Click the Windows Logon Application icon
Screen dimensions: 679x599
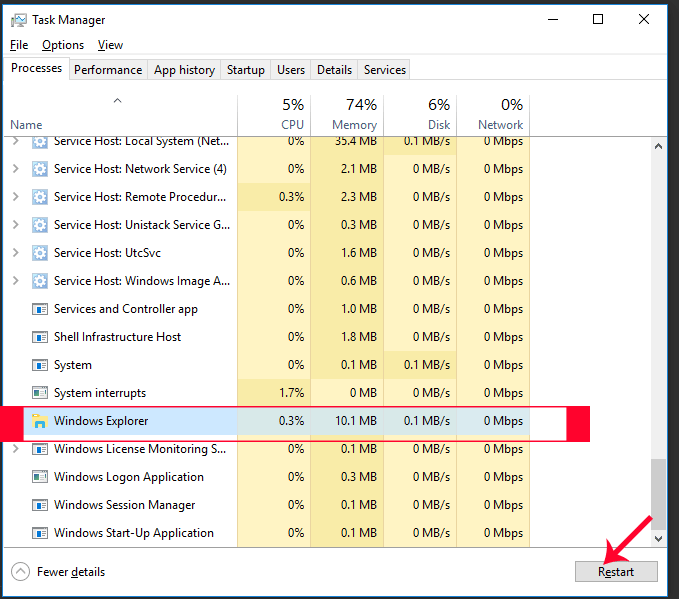pos(40,477)
